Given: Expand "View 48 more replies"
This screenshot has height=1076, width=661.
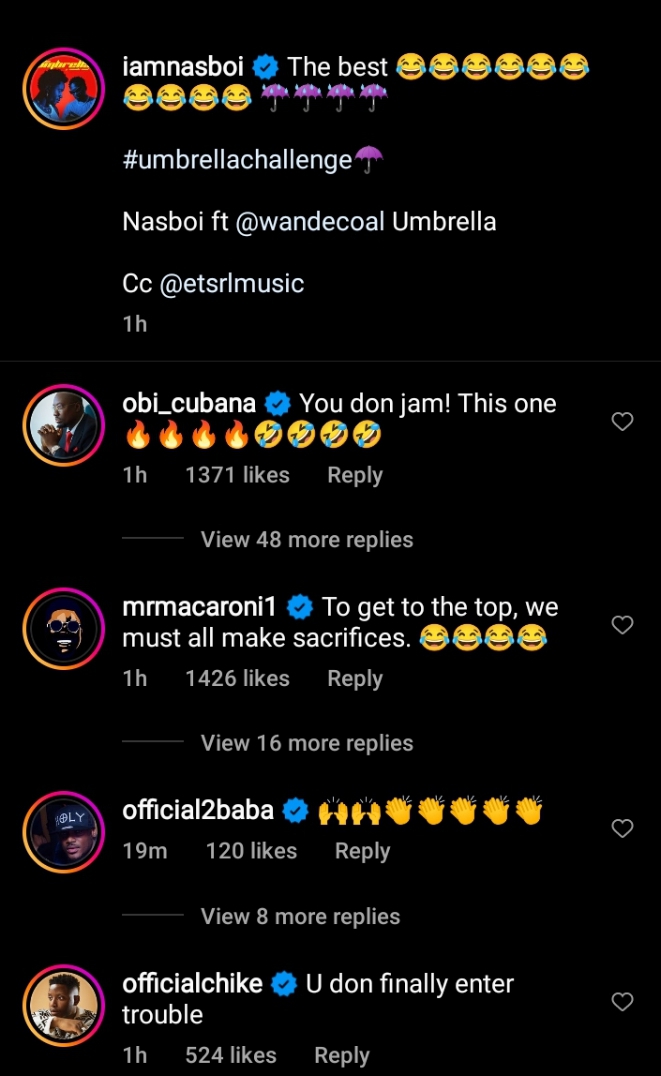Looking at the screenshot, I should [306, 540].
